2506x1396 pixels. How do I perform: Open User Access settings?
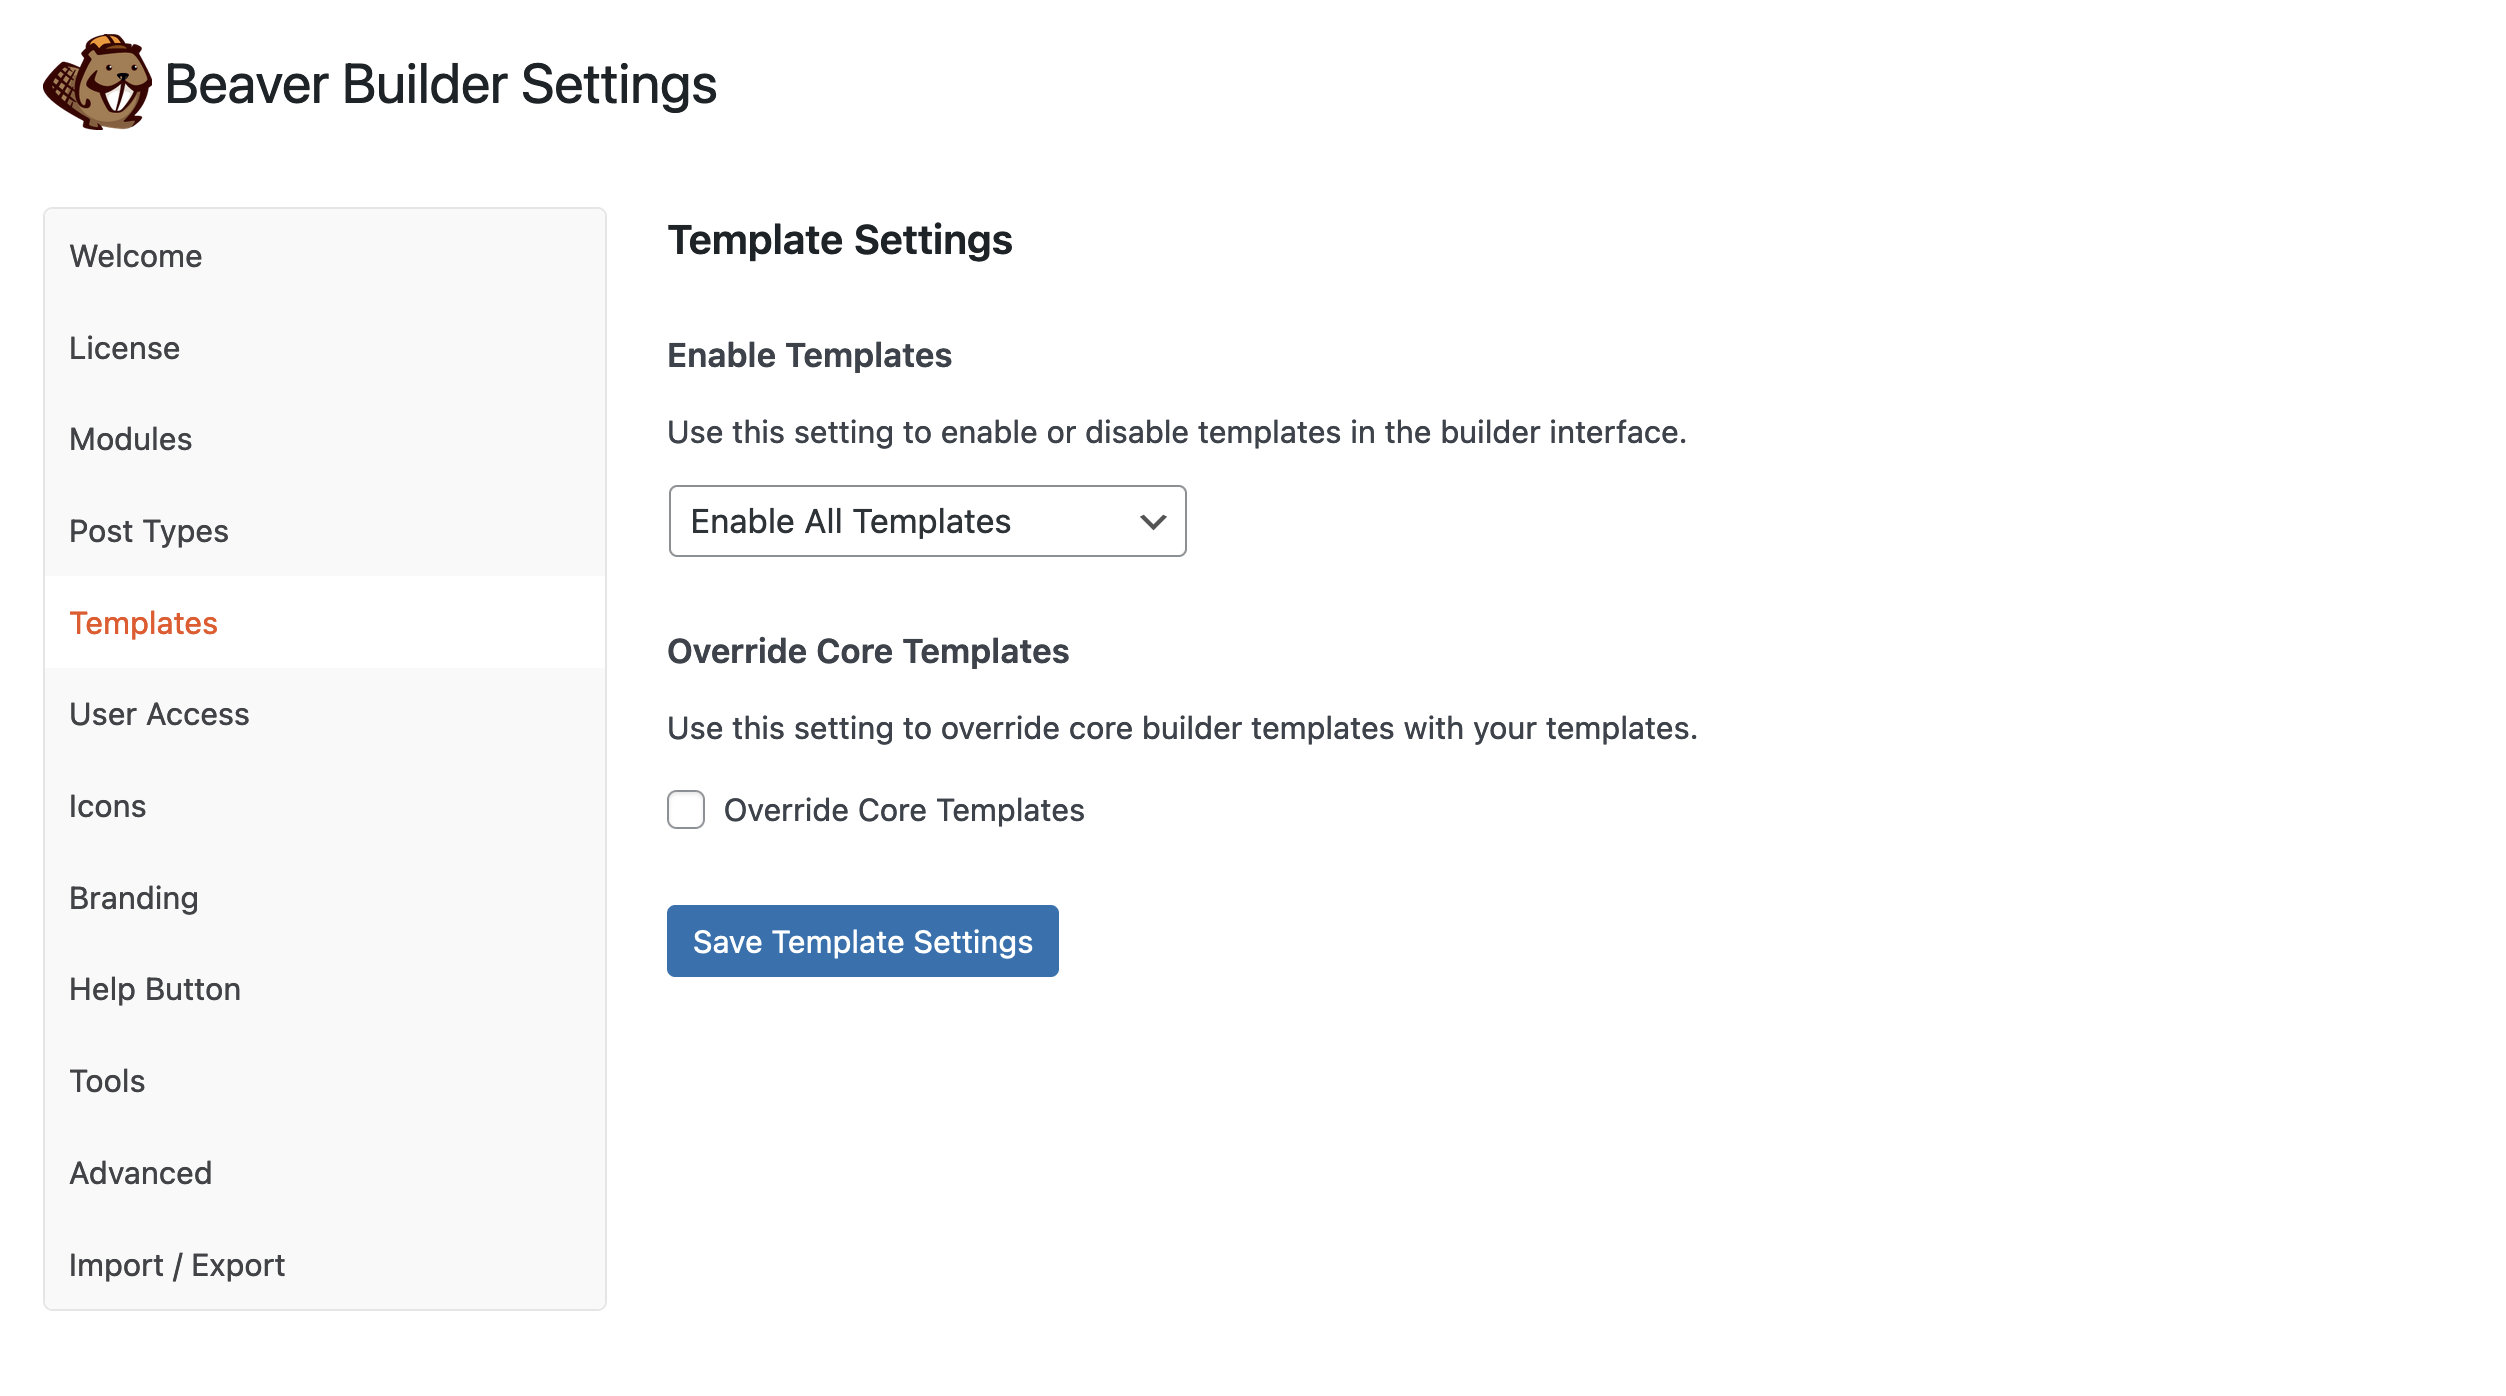(159, 714)
